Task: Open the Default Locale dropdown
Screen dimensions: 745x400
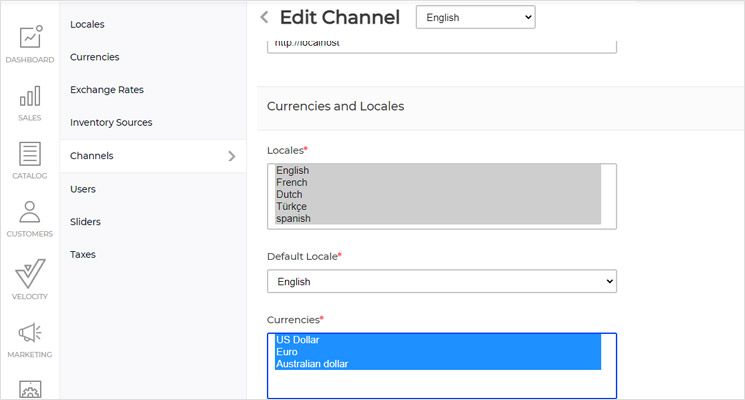Action: coord(442,281)
